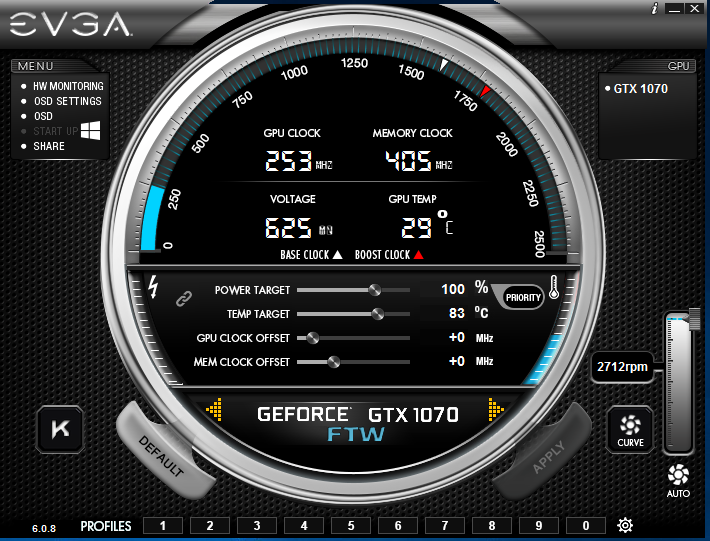The image size is (710, 541).
Task: Go to previous GPU with left yellow arrow
Action: click(214, 410)
